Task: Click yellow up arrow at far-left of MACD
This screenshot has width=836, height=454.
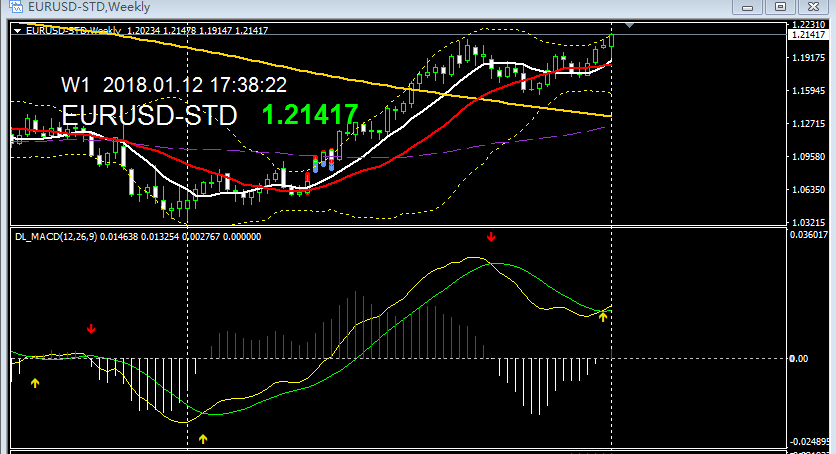Action: point(35,382)
